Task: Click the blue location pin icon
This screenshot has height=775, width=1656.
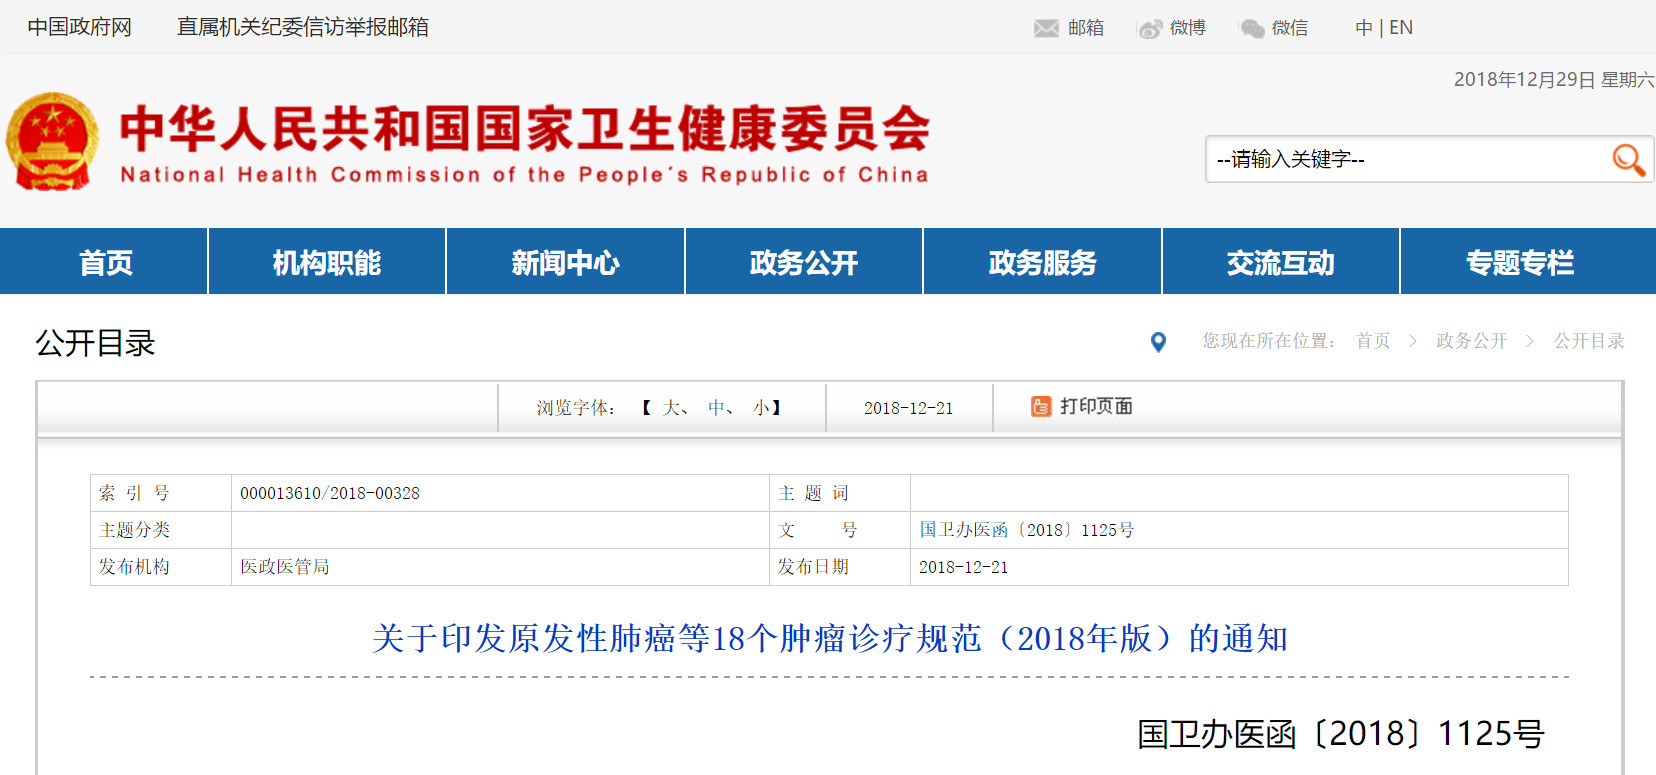Action: pos(1158,342)
